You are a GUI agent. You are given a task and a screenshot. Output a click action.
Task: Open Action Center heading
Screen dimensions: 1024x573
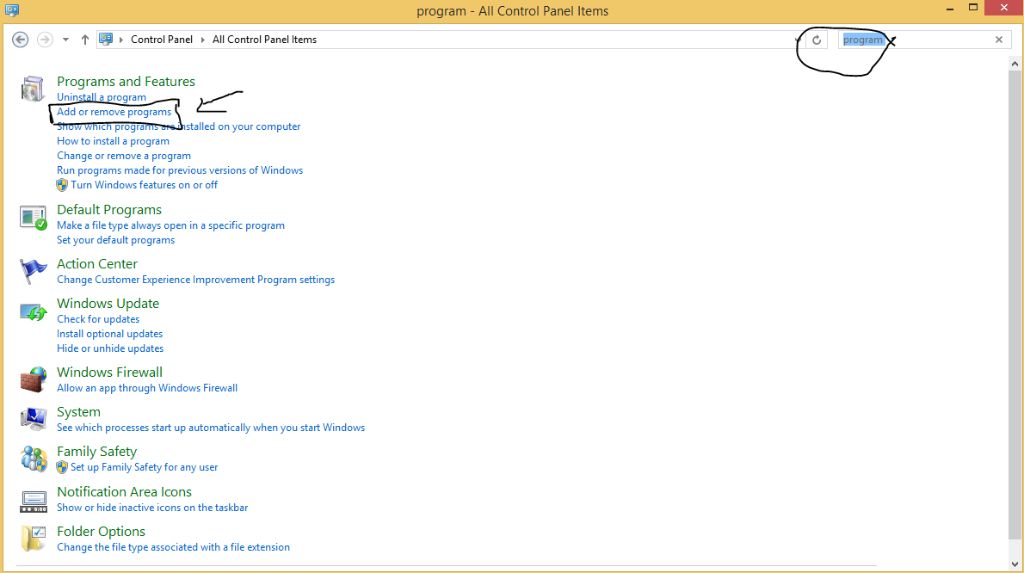(97, 264)
